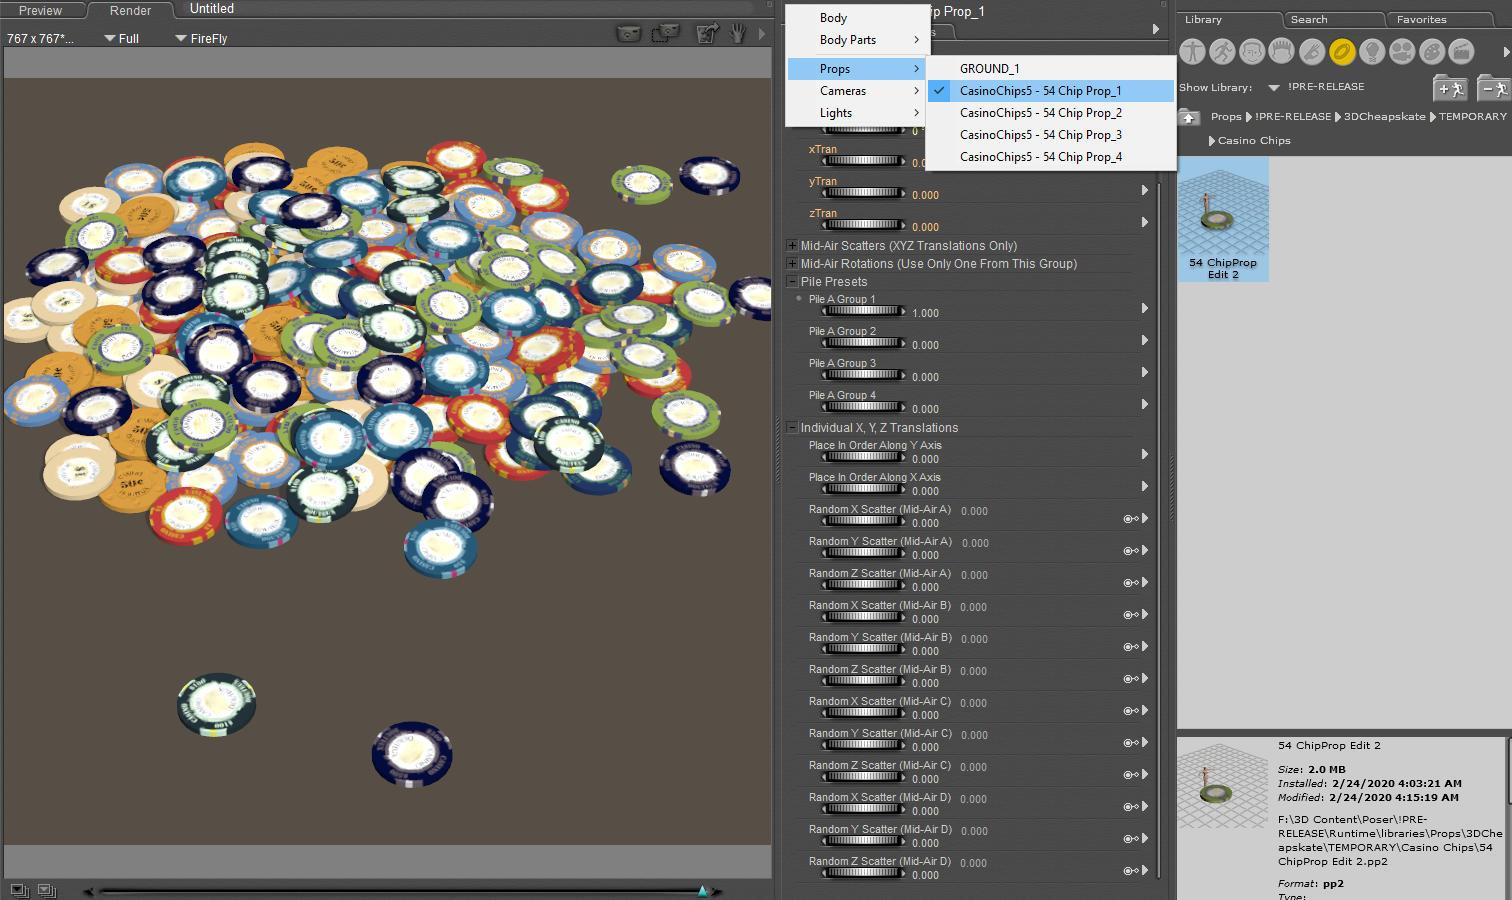This screenshot has width=1512, height=900.
Task: Click the add-to-library folder plus icon
Action: [x=1450, y=87]
